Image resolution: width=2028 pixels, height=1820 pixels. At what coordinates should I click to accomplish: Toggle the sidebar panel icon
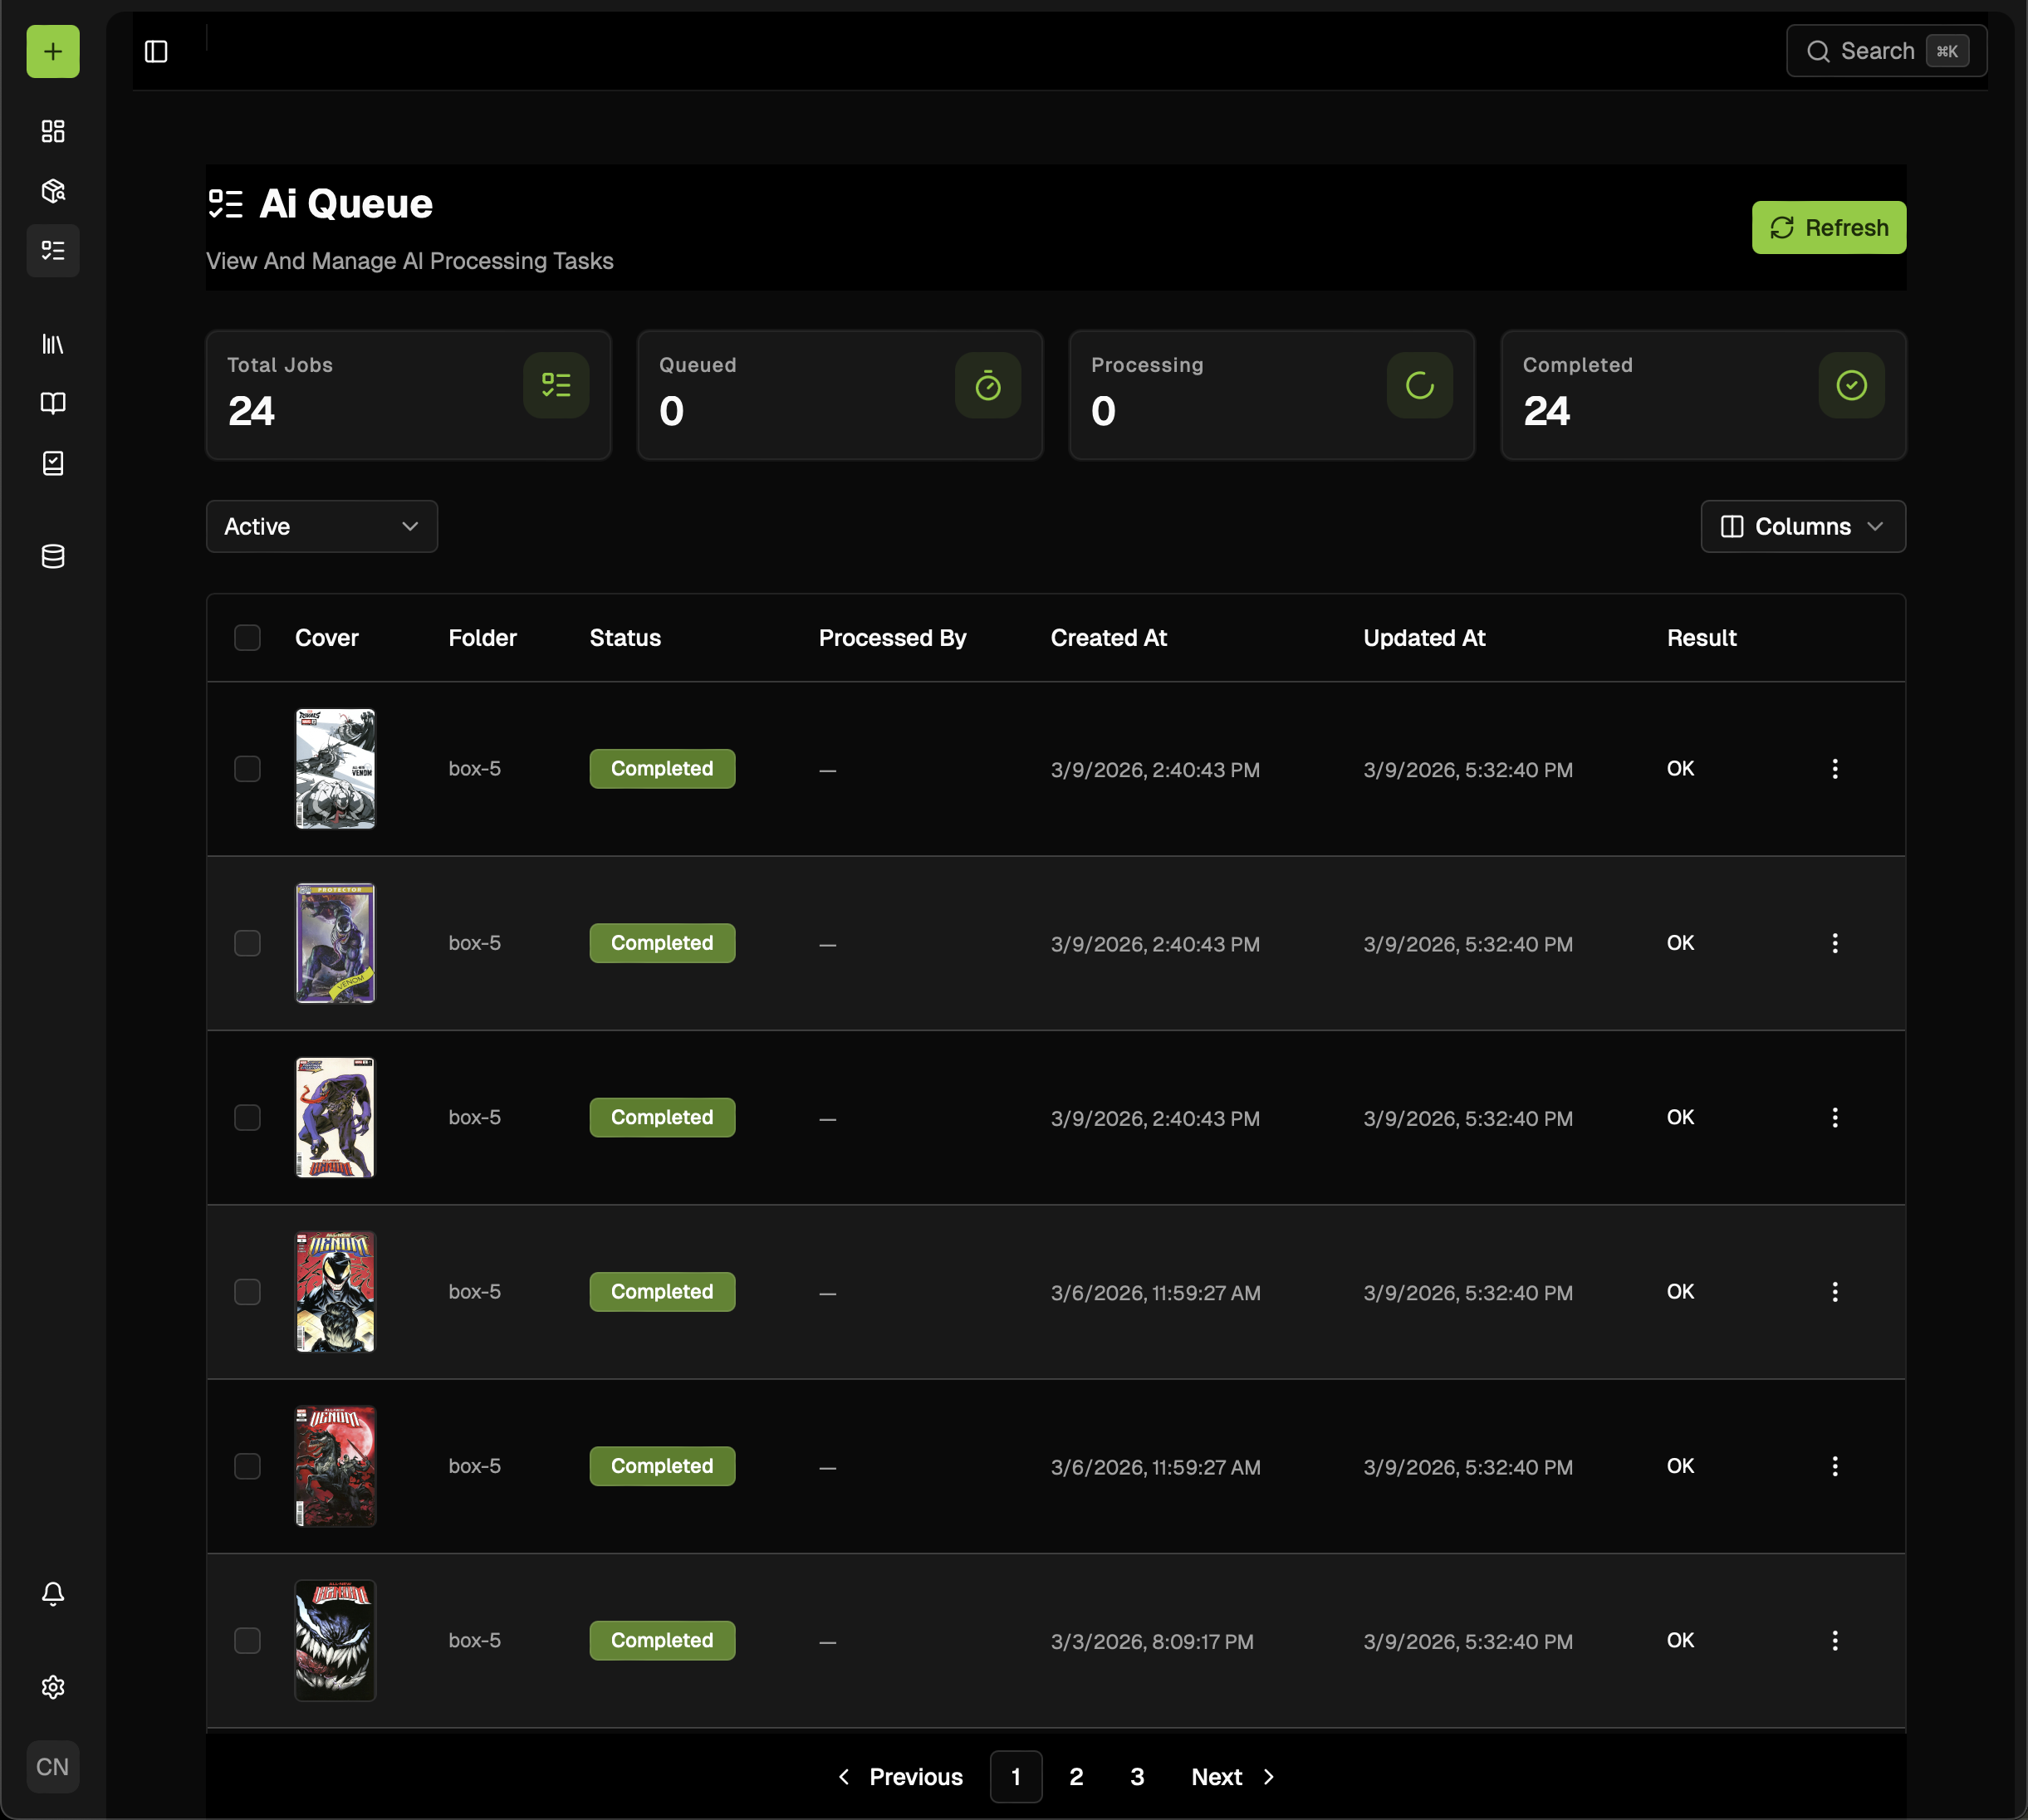point(156,51)
